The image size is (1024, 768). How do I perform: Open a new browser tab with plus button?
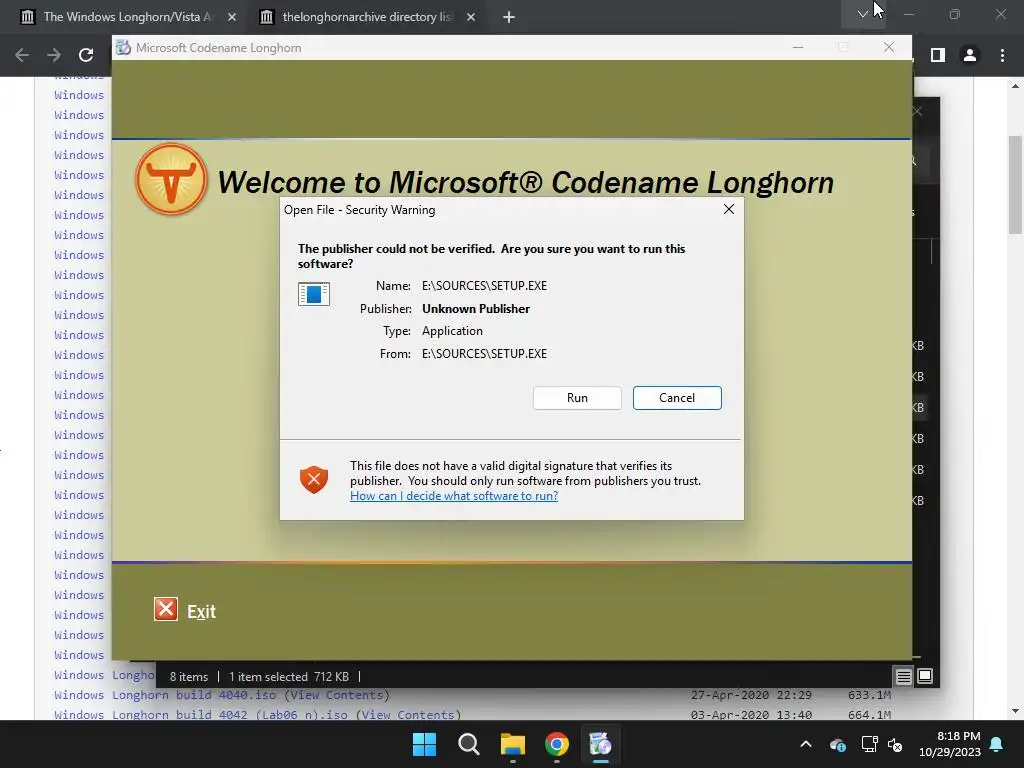509,17
